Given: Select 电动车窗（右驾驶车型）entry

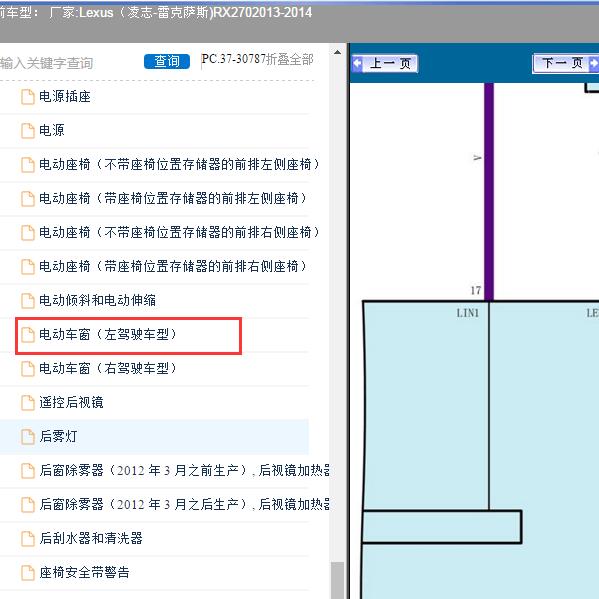Looking at the screenshot, I should click(x=108, y=368).
